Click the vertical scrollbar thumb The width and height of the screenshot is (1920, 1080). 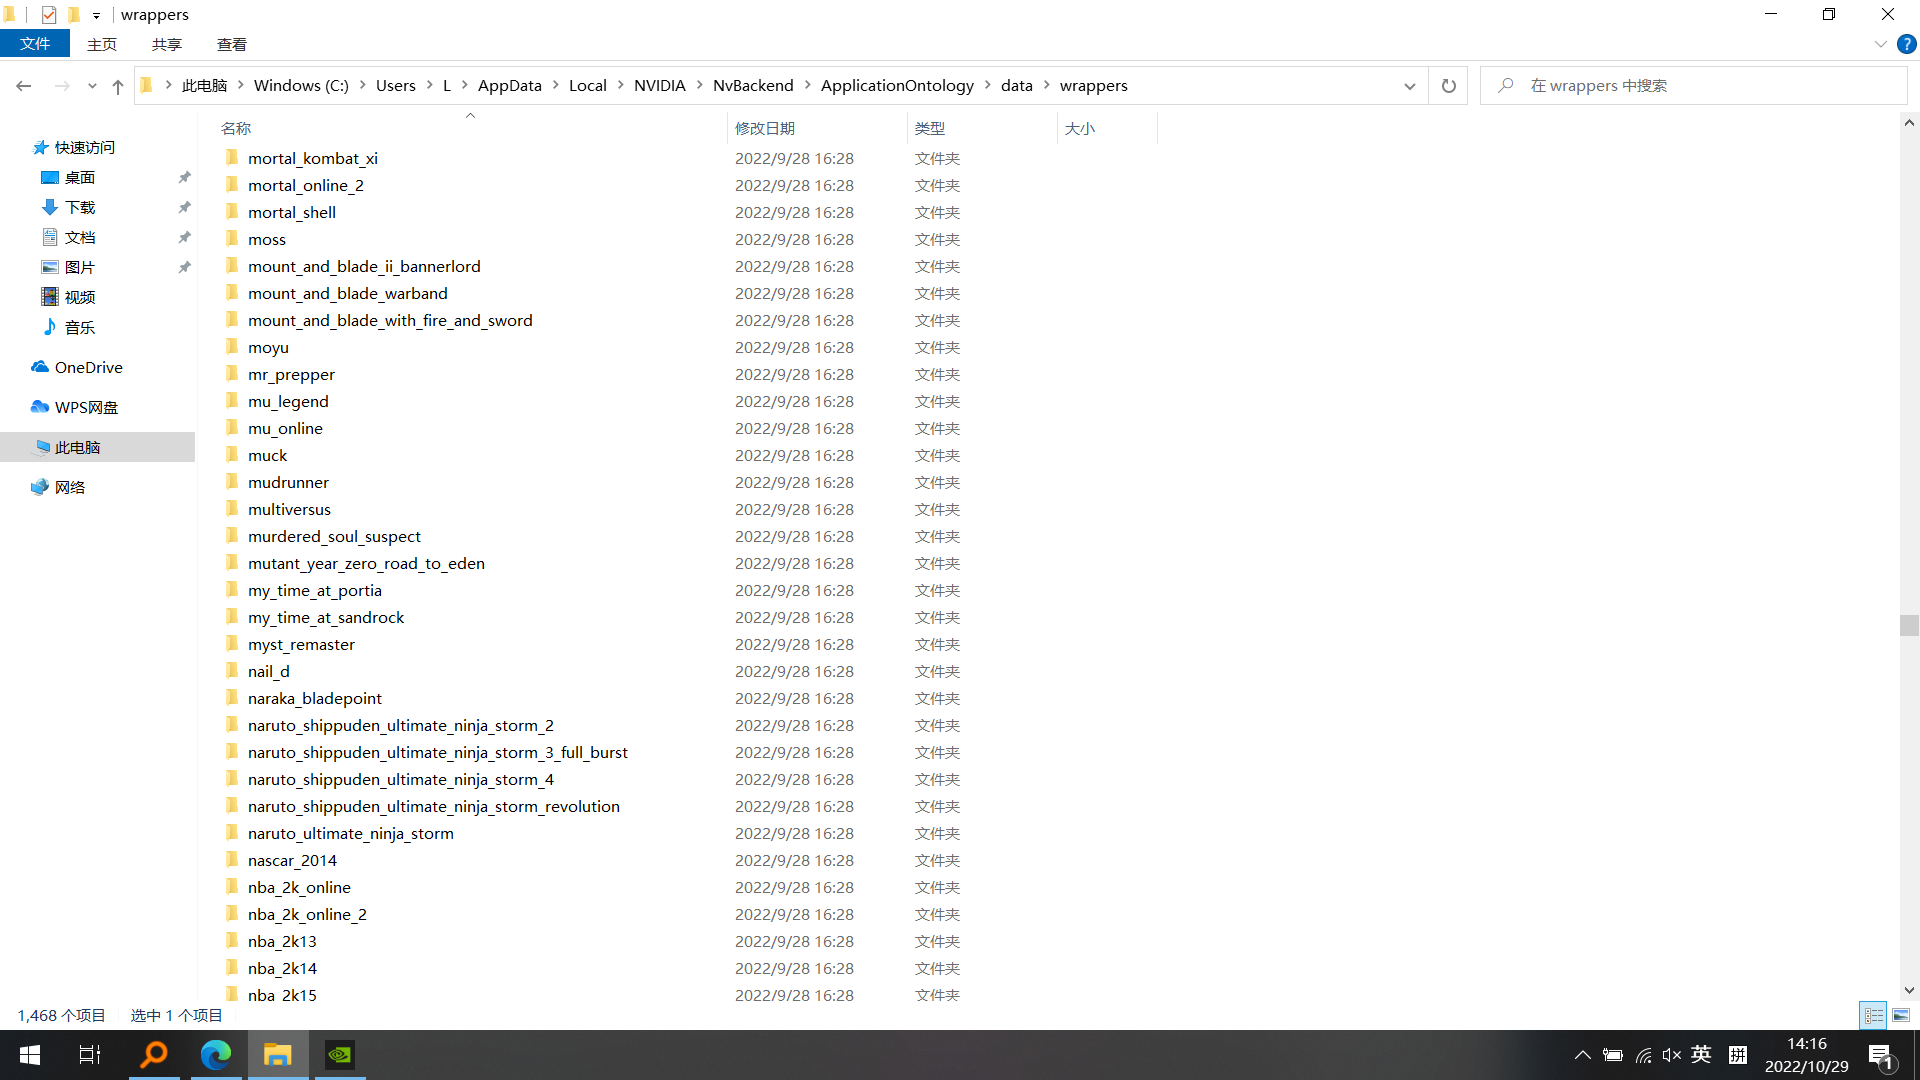pyautogui.click(x=1909, y=625)
